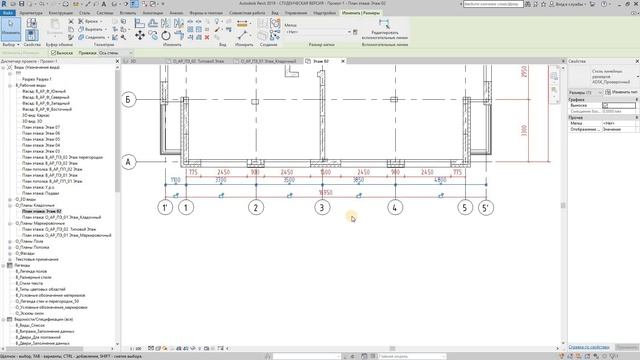Toggle the Выноска checkbox on options bar
Viewport: 640px width, 360px height.
[x=53, y=53]
